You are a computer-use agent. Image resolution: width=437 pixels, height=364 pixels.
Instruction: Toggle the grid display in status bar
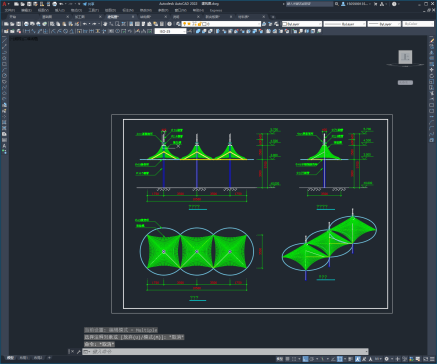click(x=288, y=359)
